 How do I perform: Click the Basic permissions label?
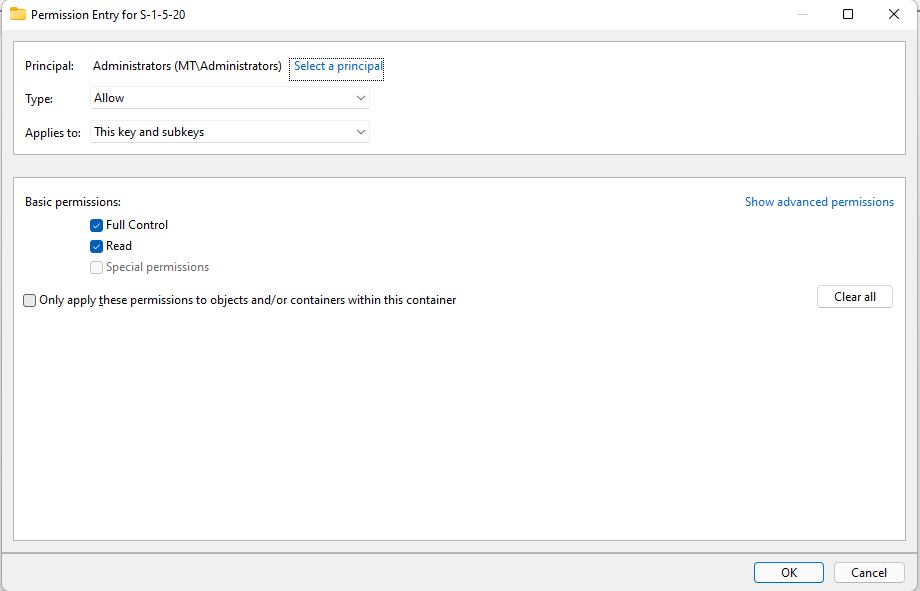73,202
